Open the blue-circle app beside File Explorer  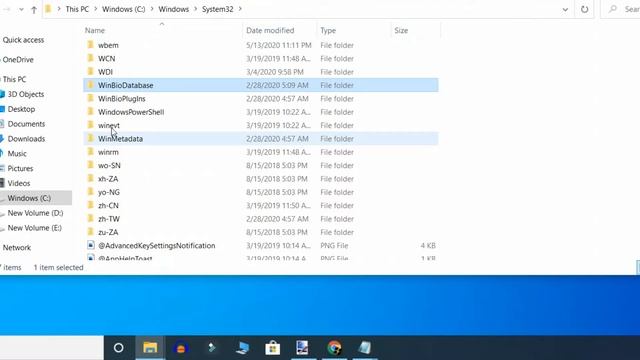(x=181, y=348)
